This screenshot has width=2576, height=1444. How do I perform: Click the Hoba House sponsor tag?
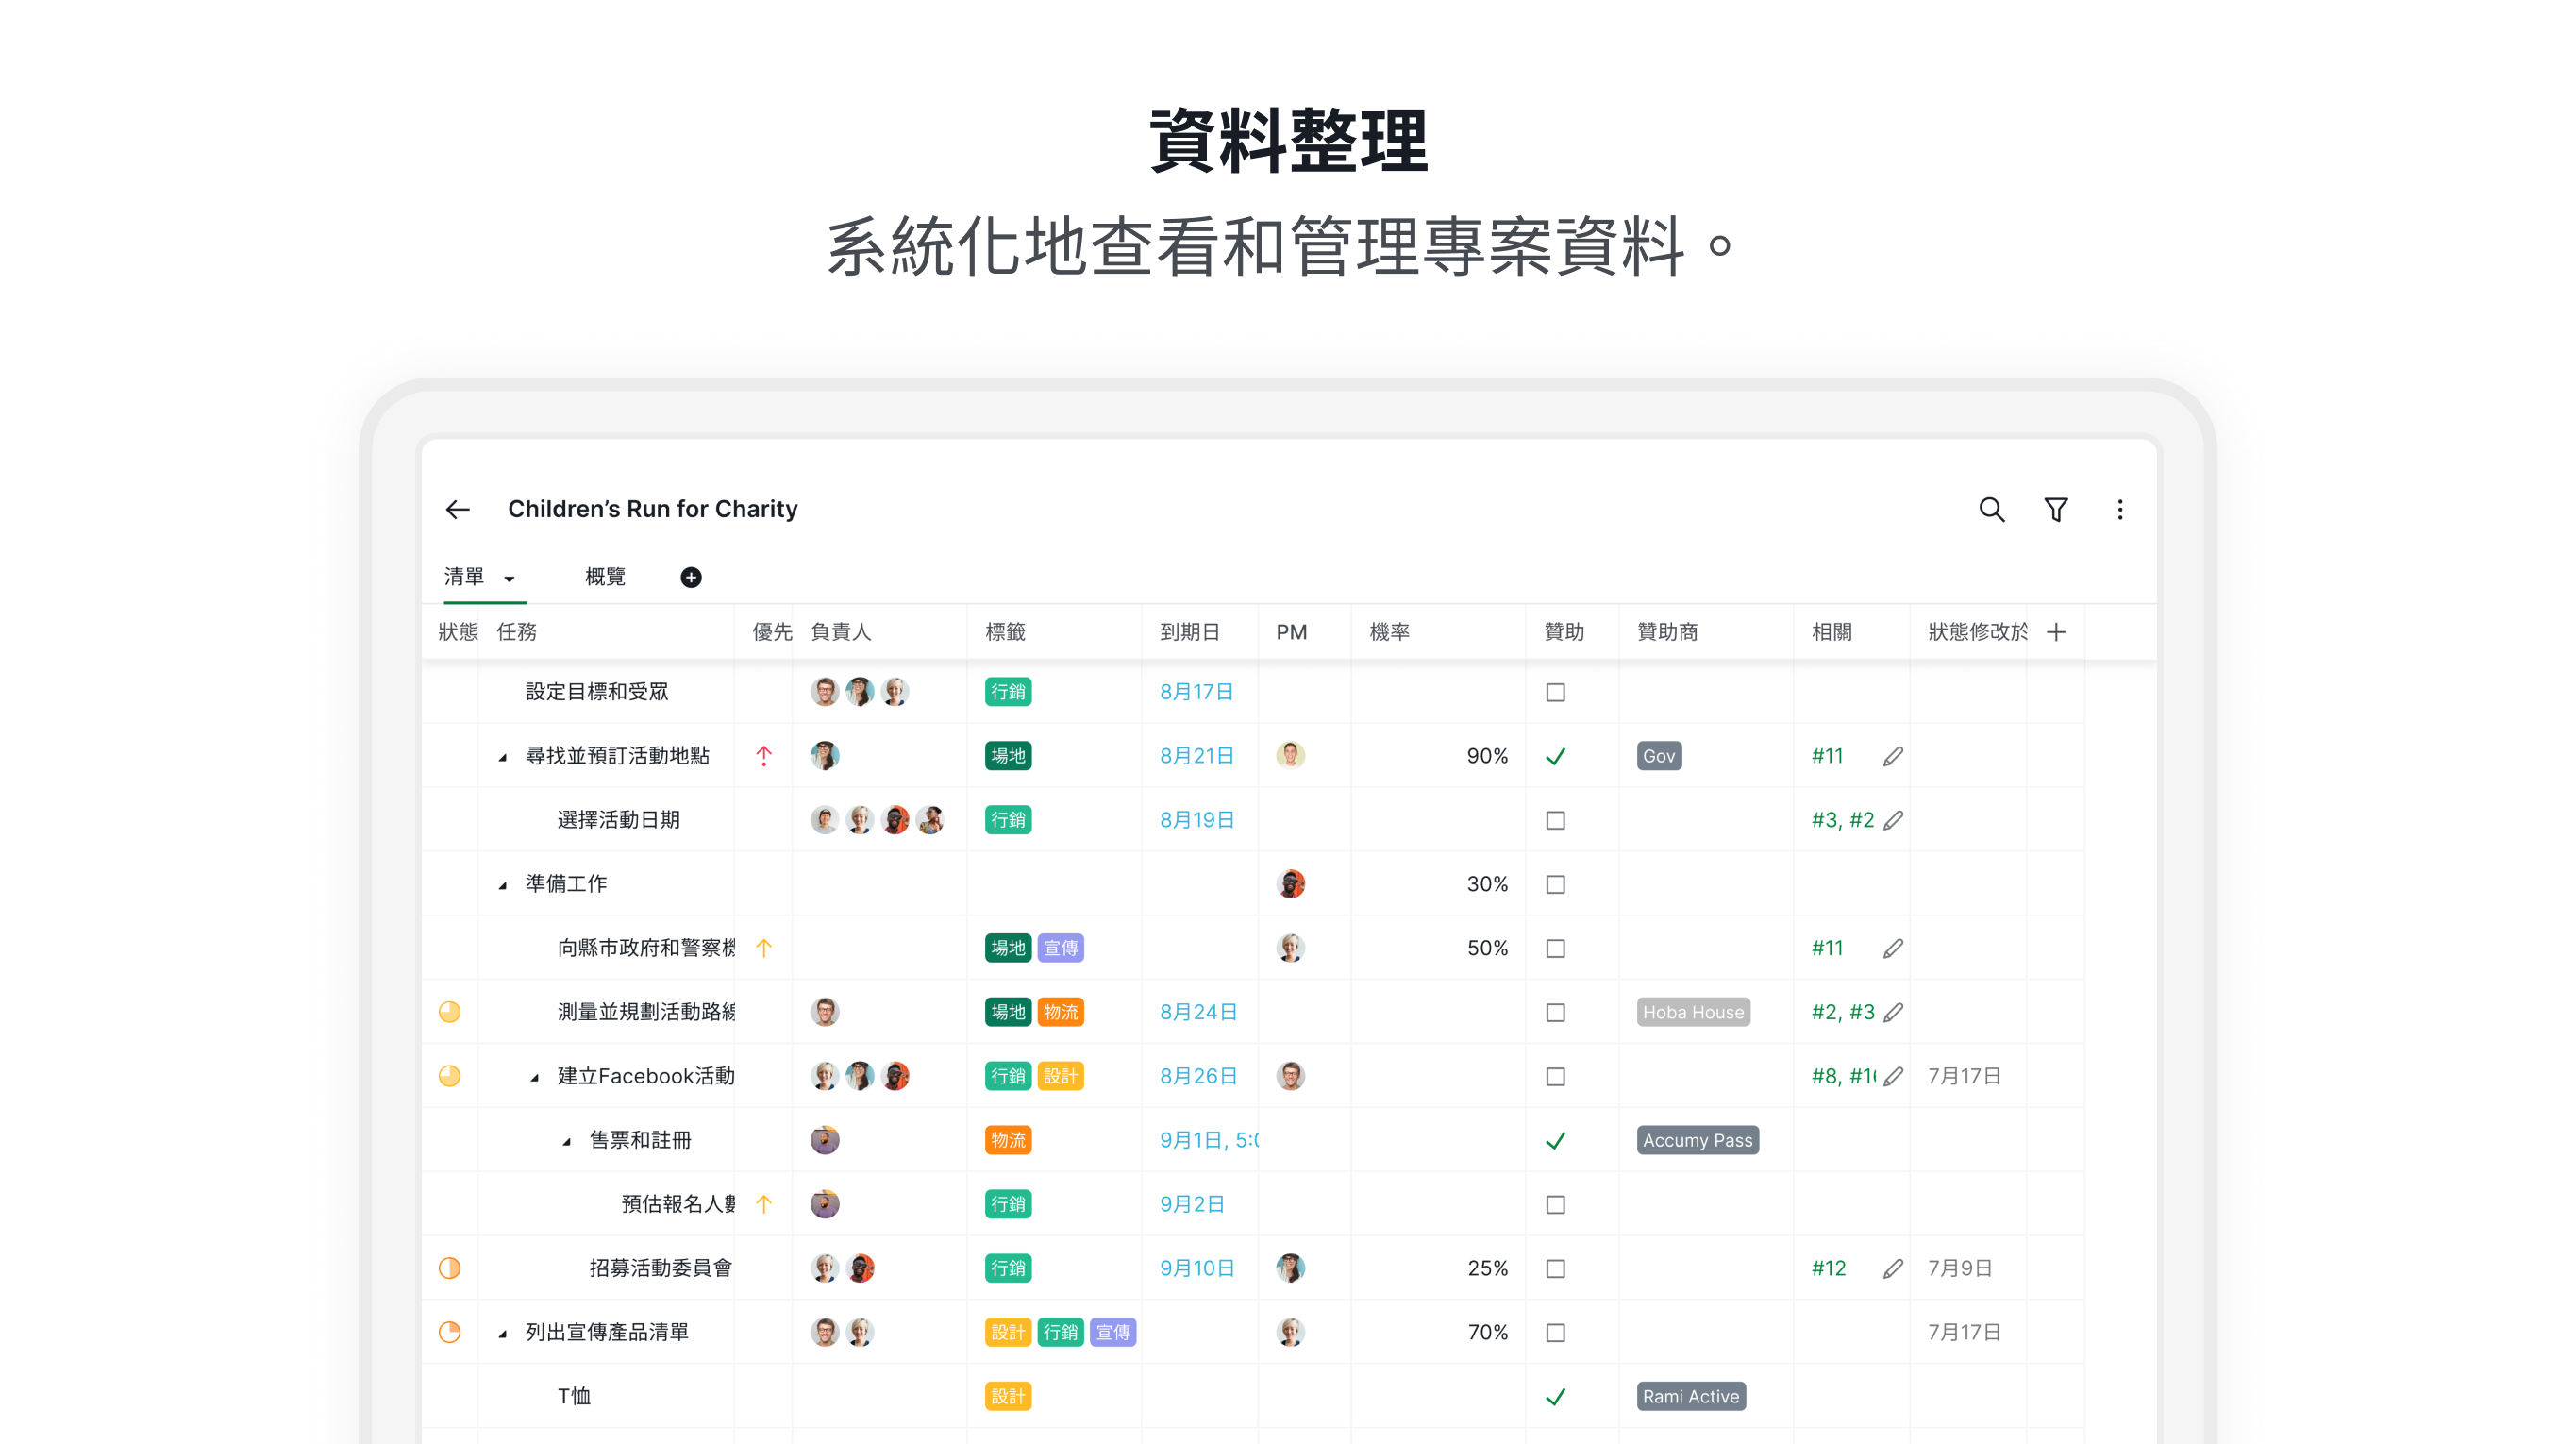[x=1693, y=1012]
